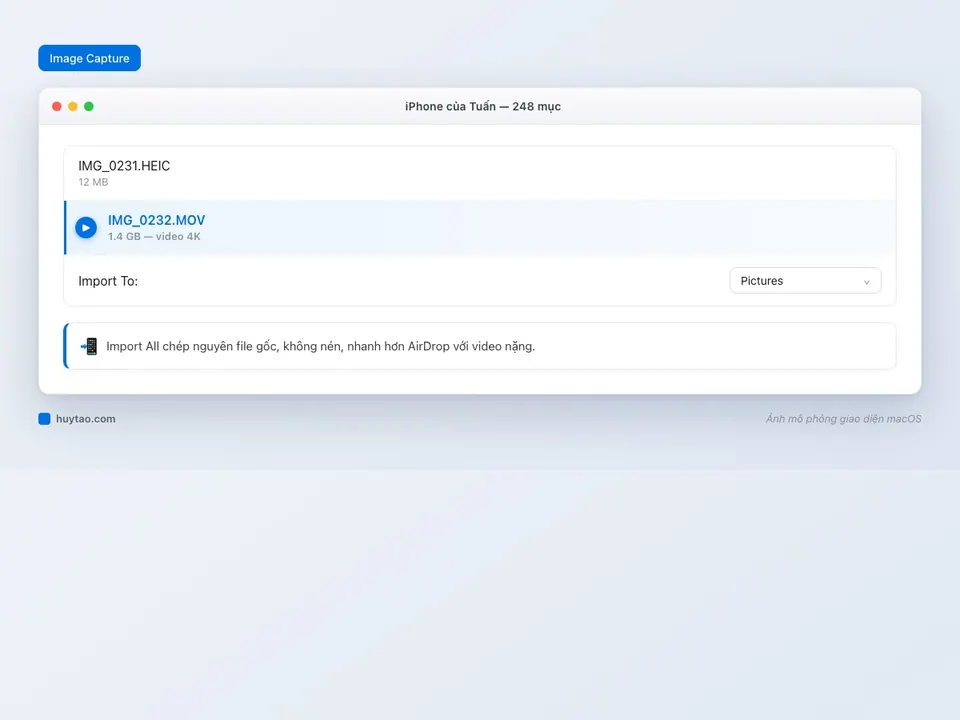
Task: Maximize the window with the green button
Action: pos(89,107)
